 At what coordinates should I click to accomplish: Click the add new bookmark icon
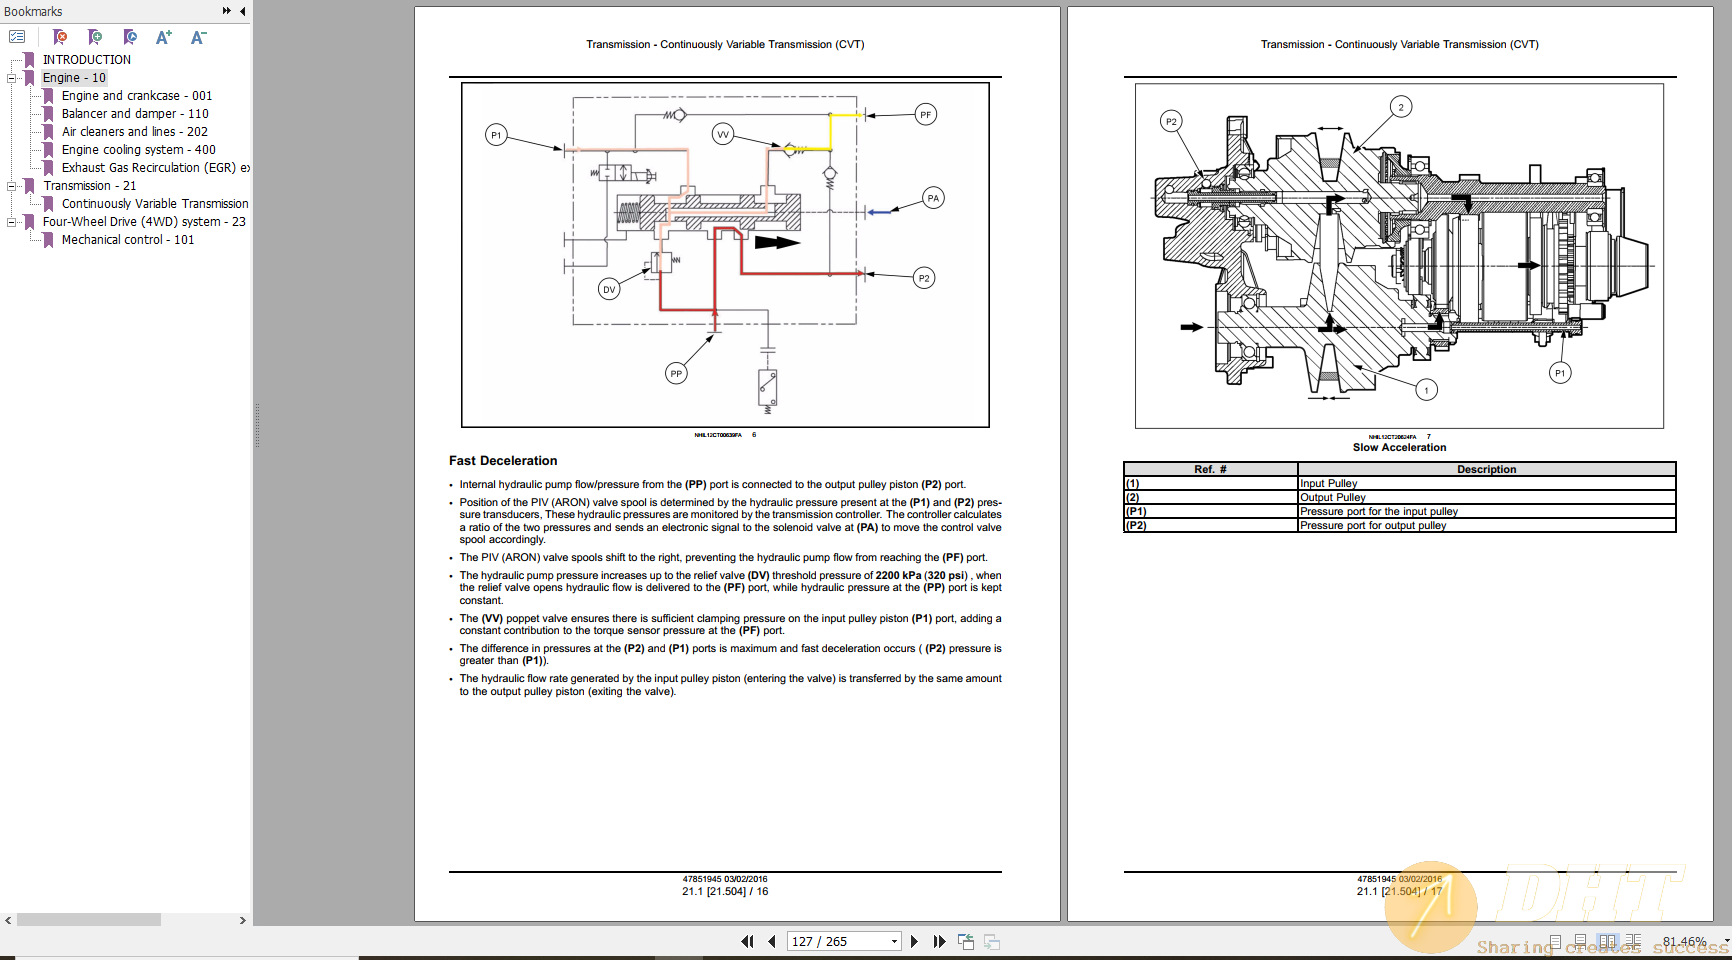pos(93,36)
